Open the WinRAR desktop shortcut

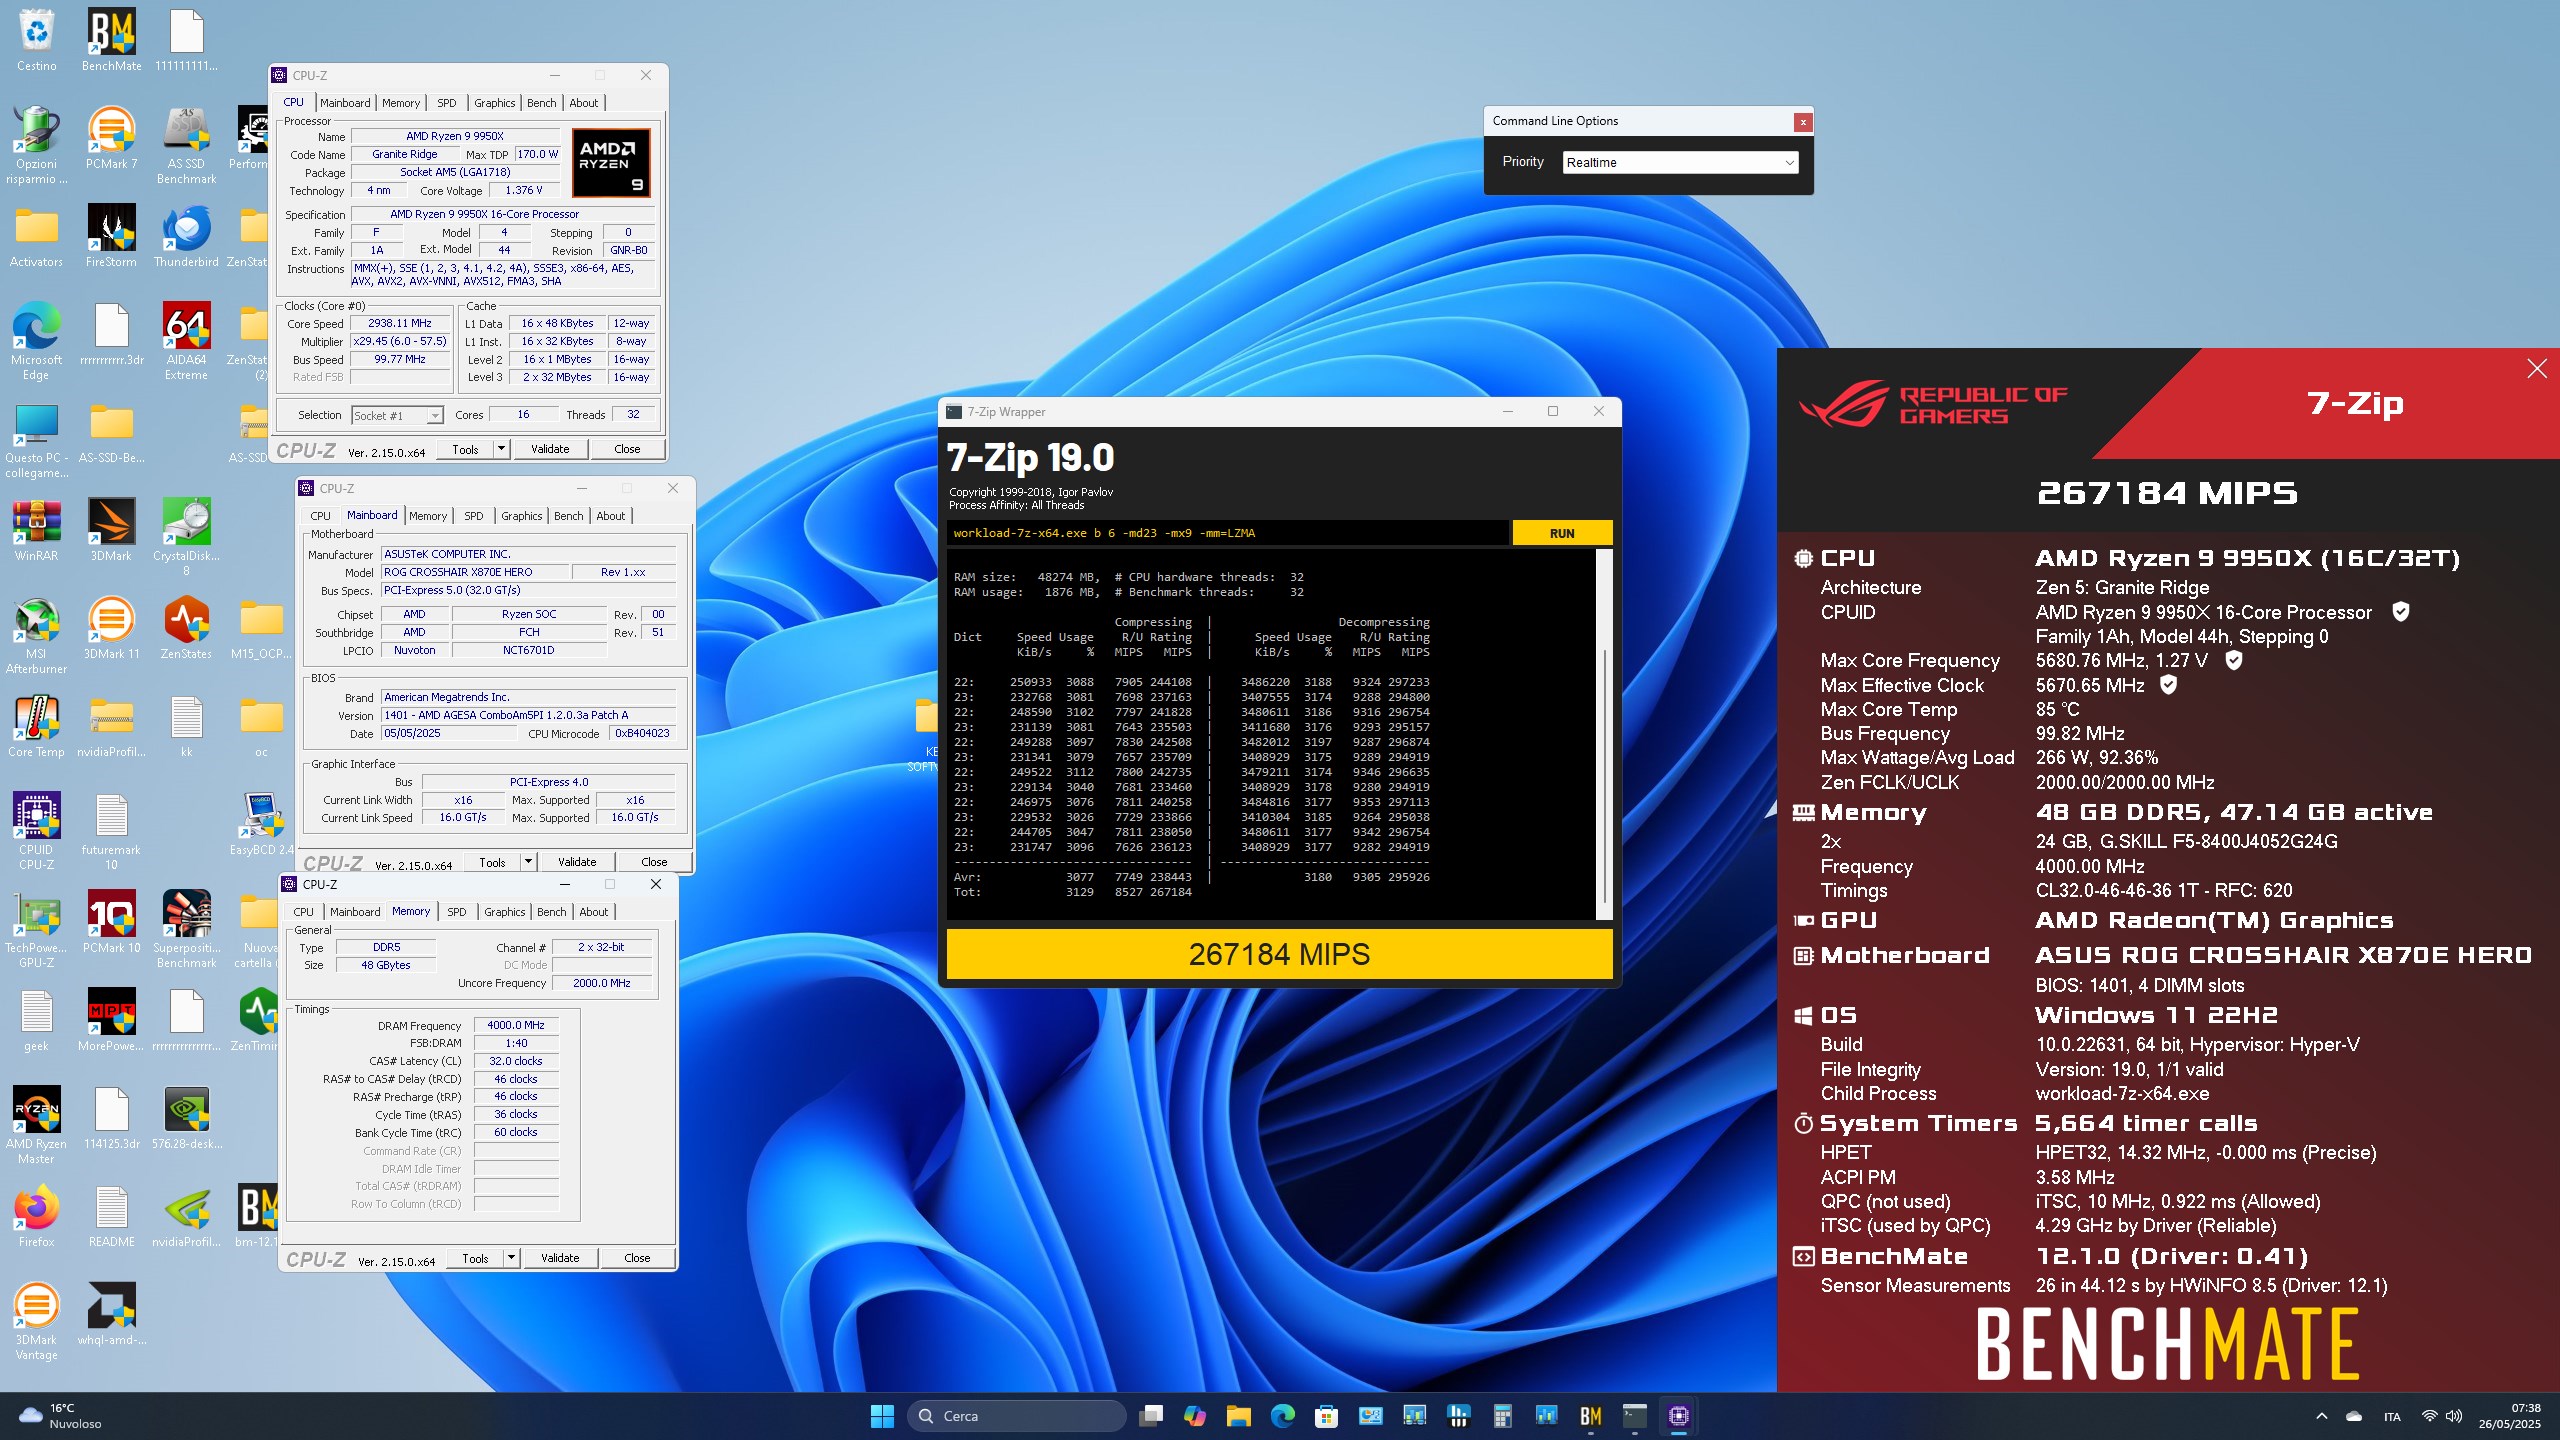[36, 530]
